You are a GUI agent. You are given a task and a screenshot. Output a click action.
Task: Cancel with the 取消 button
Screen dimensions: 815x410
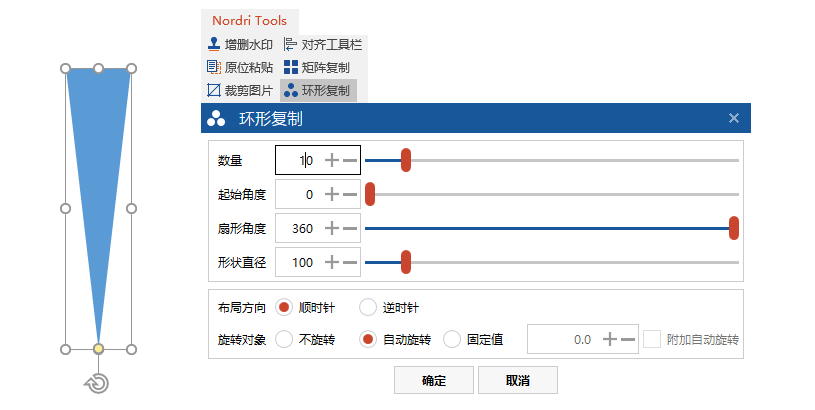tap(518, 380)
